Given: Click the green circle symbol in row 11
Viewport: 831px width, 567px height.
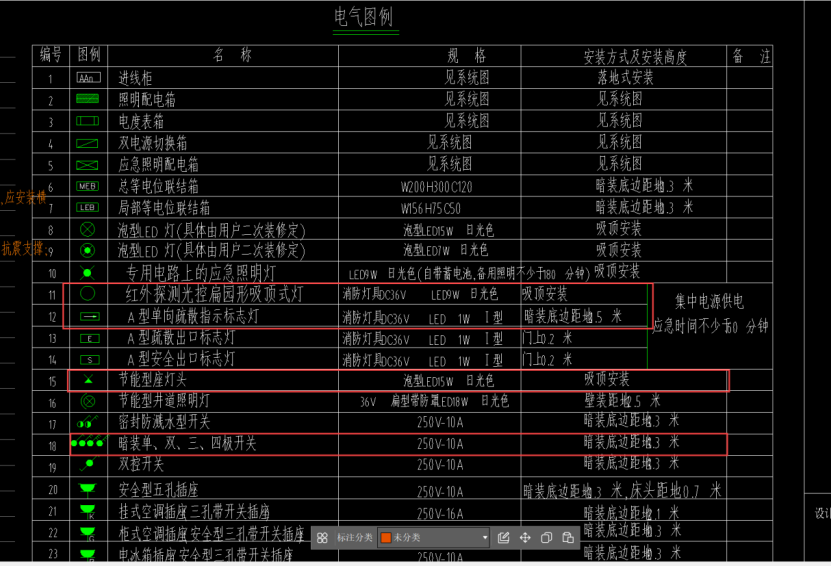Looking at the screenshot, I should coord(87,294).
